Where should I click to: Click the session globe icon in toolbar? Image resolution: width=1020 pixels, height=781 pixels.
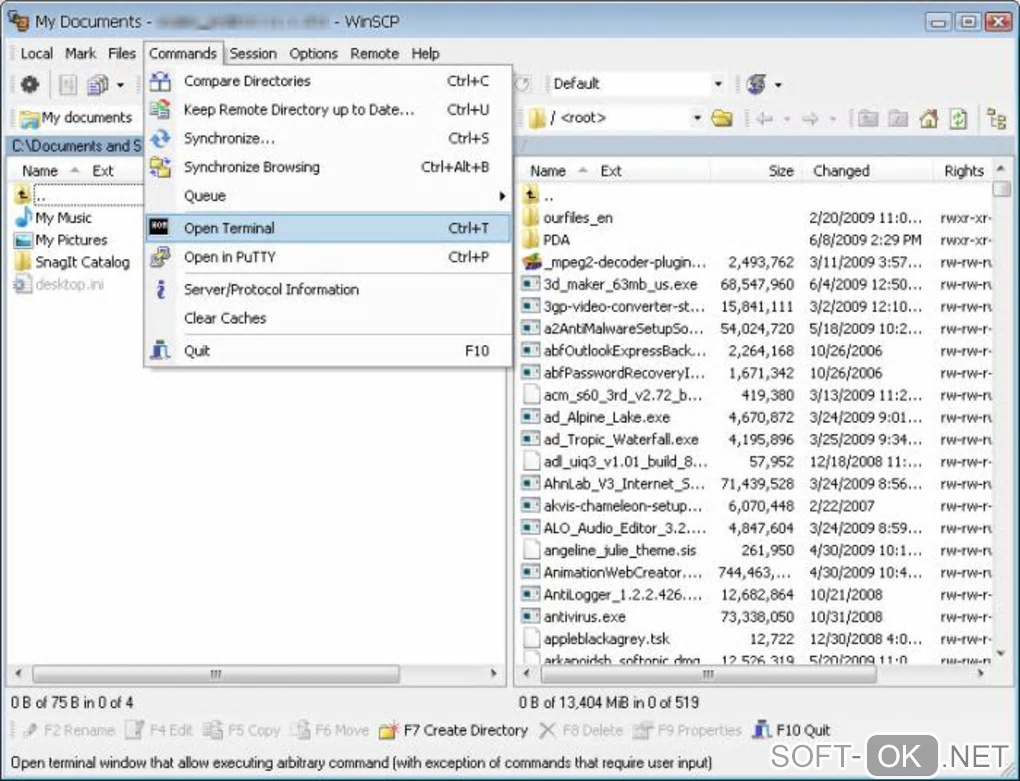756,84
